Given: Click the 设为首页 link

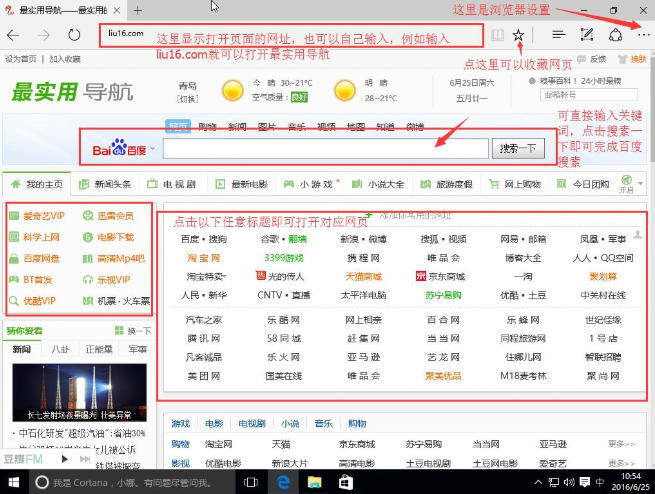Looking at the screenshot, I should (21, 59).
